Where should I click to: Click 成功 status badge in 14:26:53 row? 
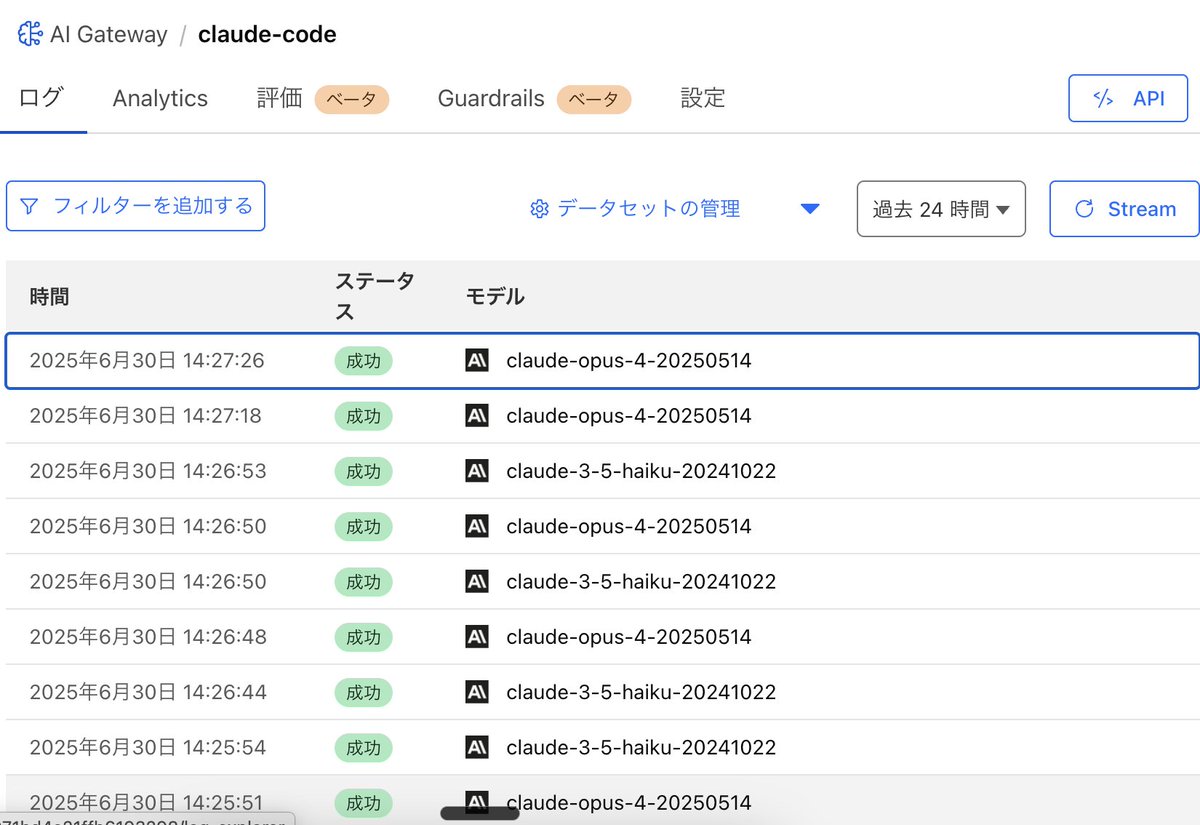point(363,471)
